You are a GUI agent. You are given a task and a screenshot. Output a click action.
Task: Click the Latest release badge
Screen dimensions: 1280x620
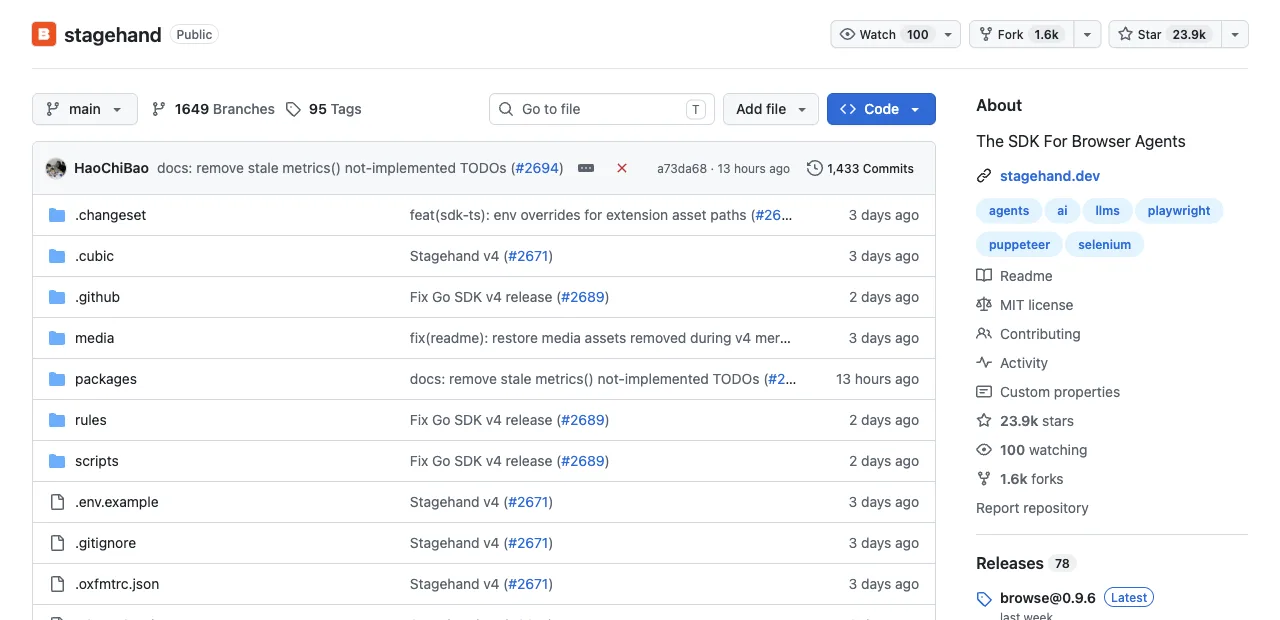coord(1129,597)
